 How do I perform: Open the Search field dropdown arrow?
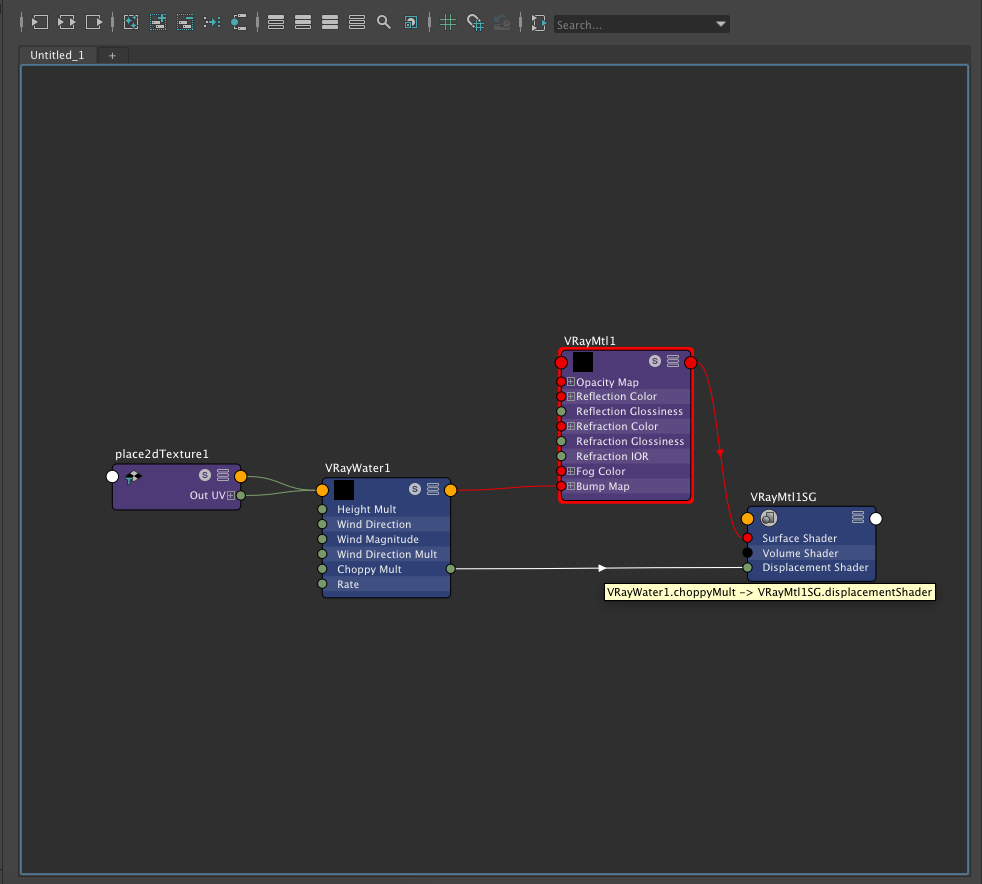tap(721, 24)
